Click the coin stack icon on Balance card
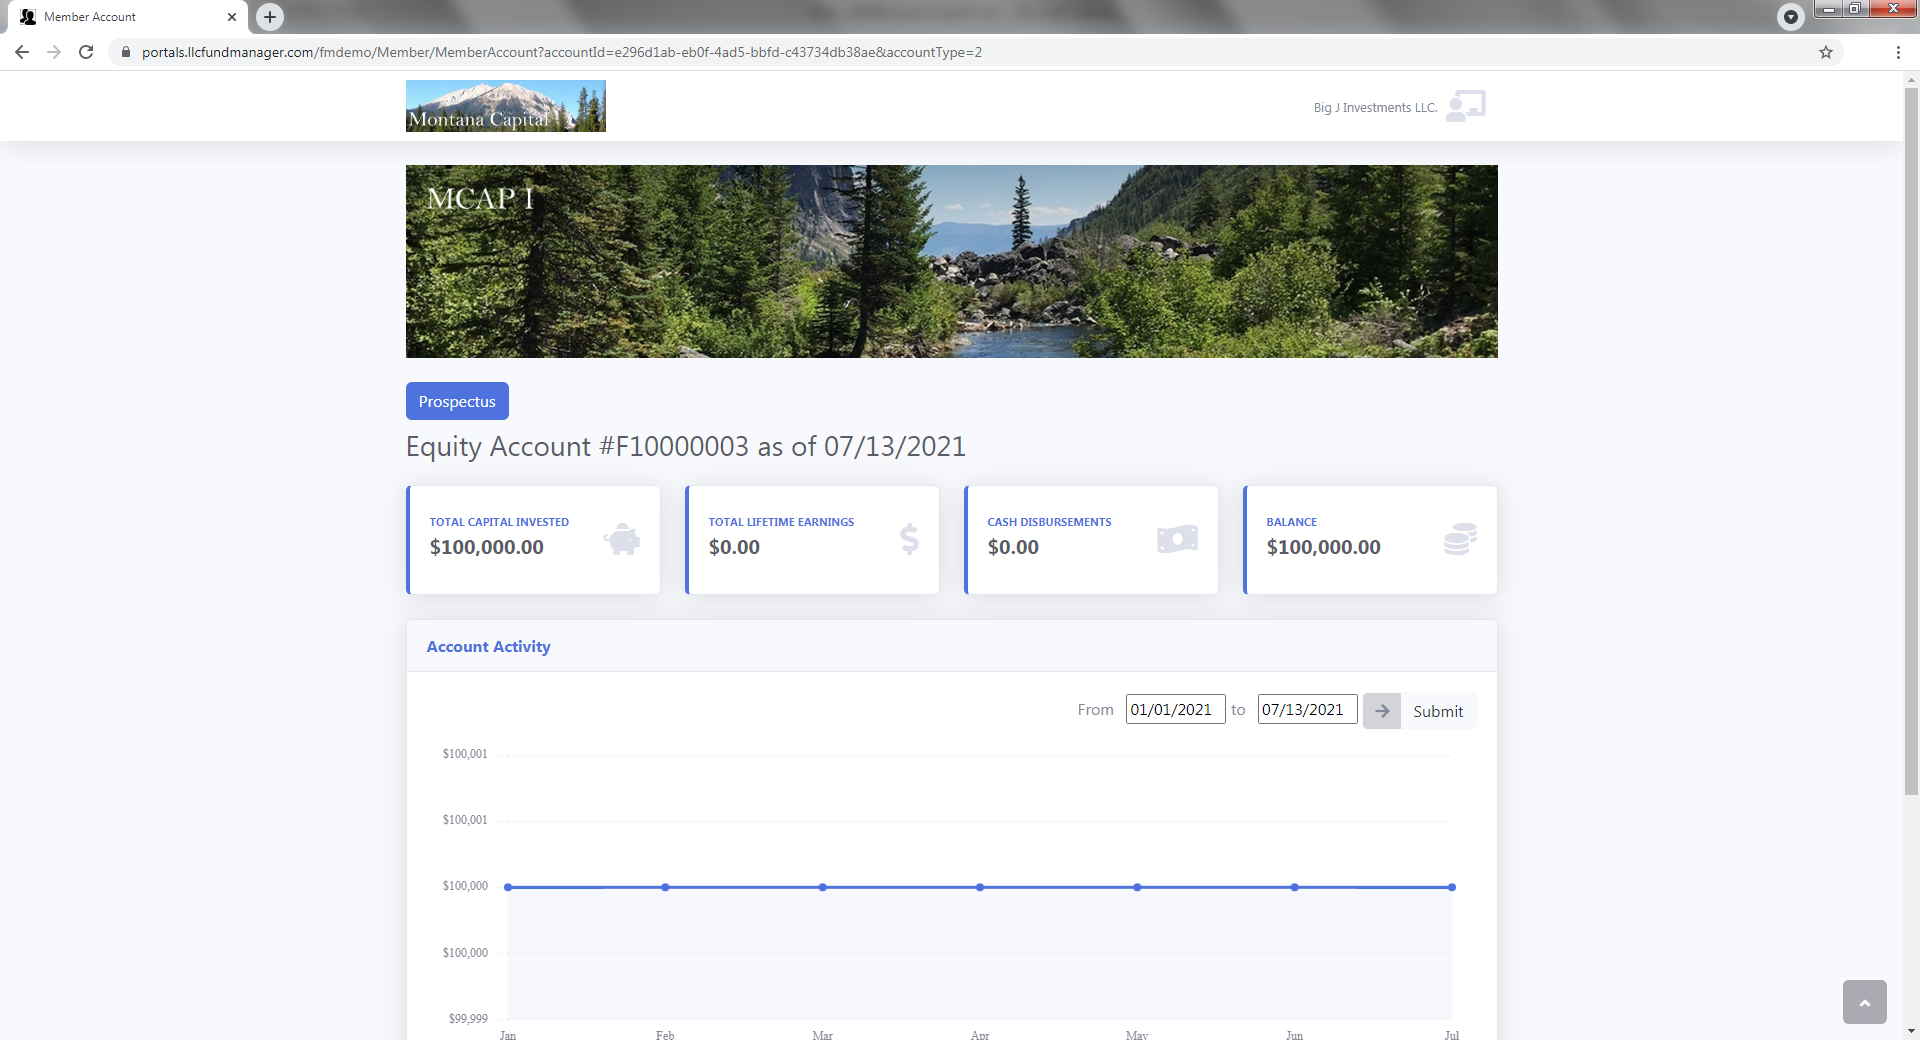This screenshot has height=1040, width=1920. (x=1459, y=538)
